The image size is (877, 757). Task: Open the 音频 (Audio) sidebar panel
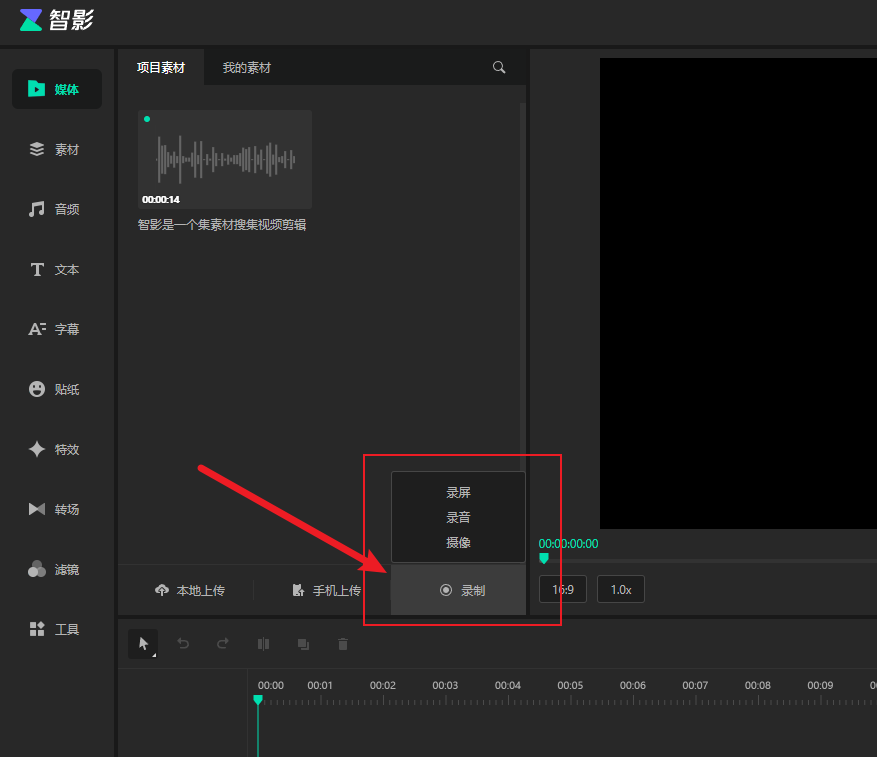click(x=57, y=209)
